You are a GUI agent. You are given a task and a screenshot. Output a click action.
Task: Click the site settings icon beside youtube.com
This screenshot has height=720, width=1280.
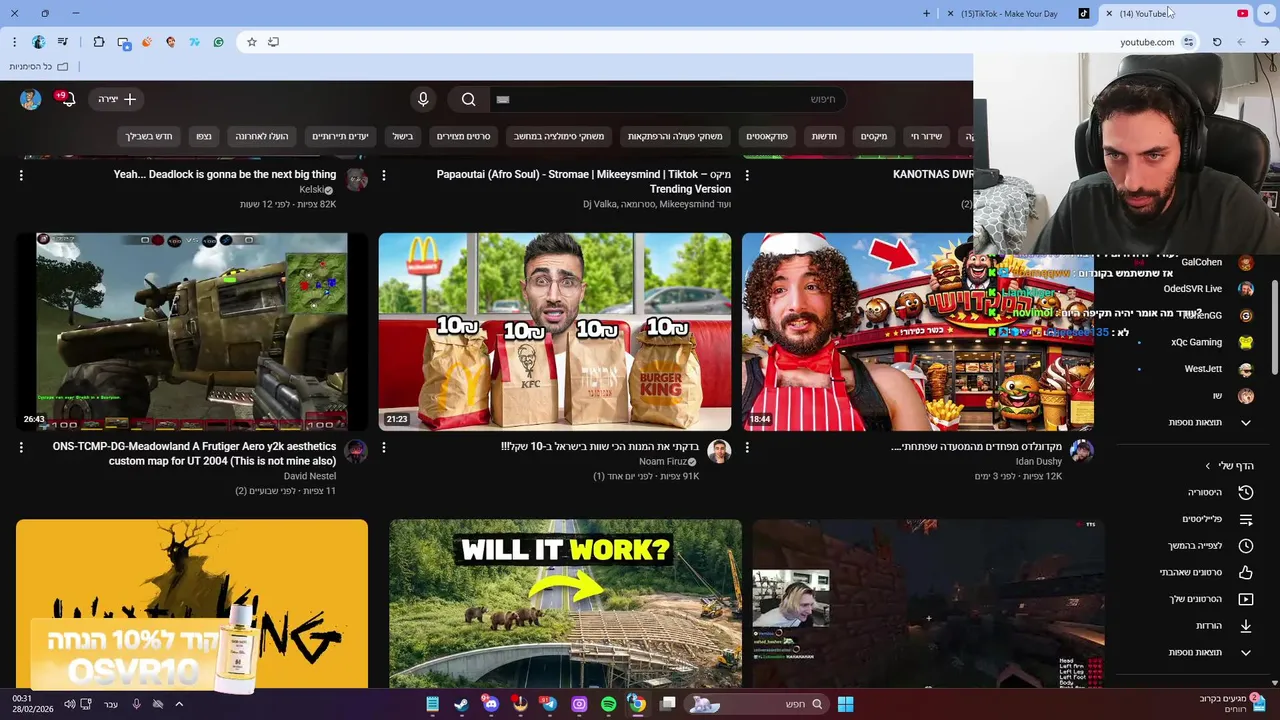click(1189, 42)
